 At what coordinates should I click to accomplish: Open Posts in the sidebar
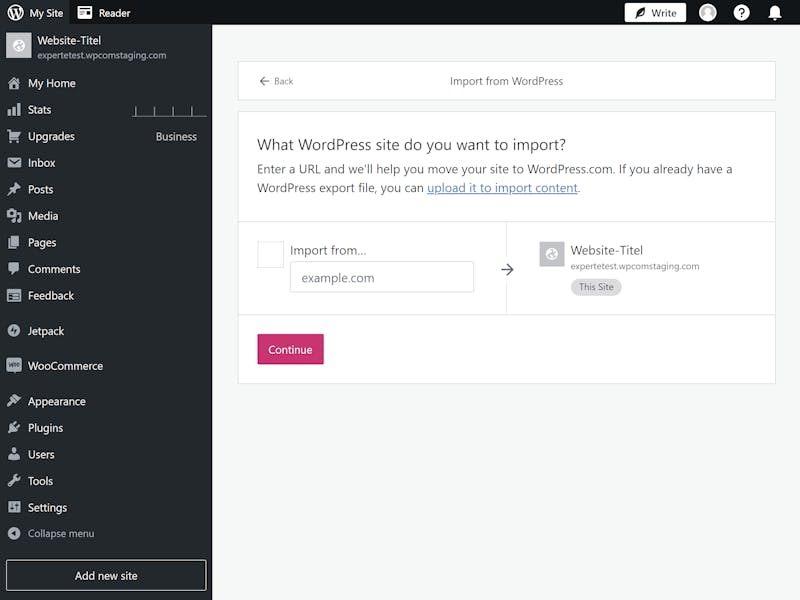point(40,189)
